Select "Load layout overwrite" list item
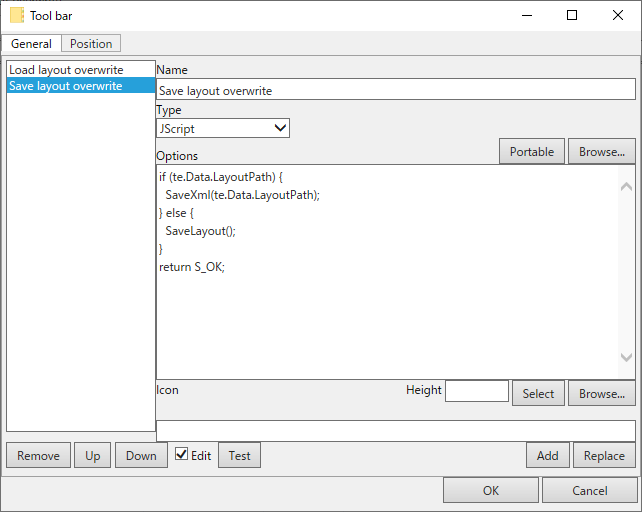642x512 pixels. [81, 70]
